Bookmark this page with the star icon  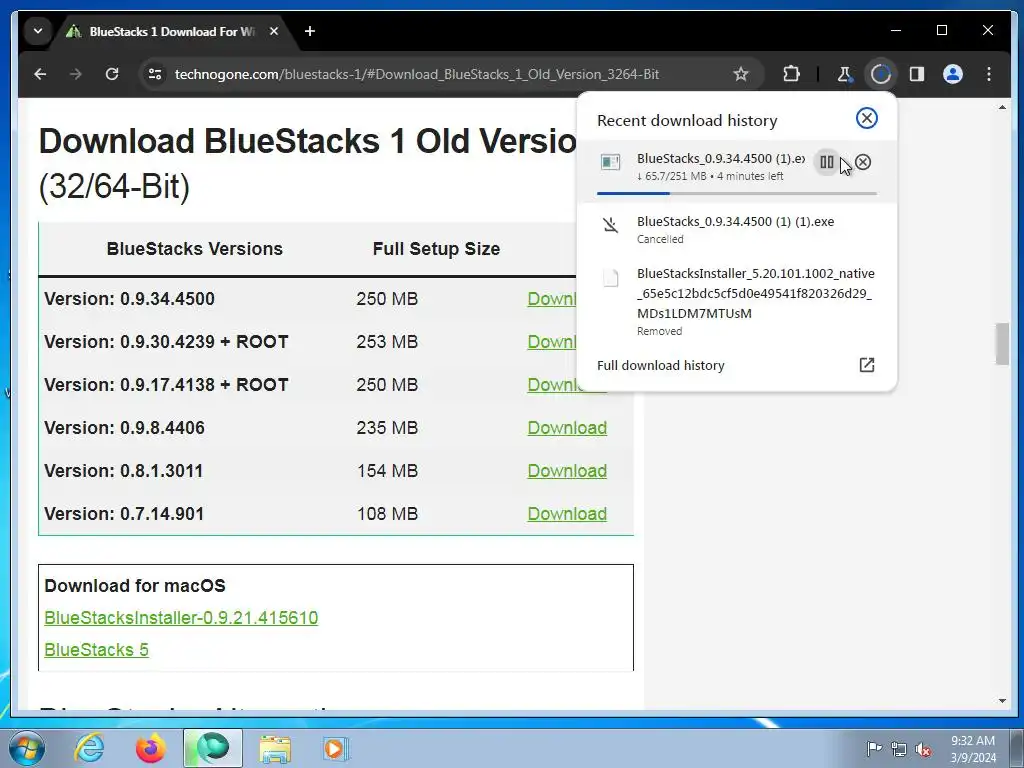741,74
